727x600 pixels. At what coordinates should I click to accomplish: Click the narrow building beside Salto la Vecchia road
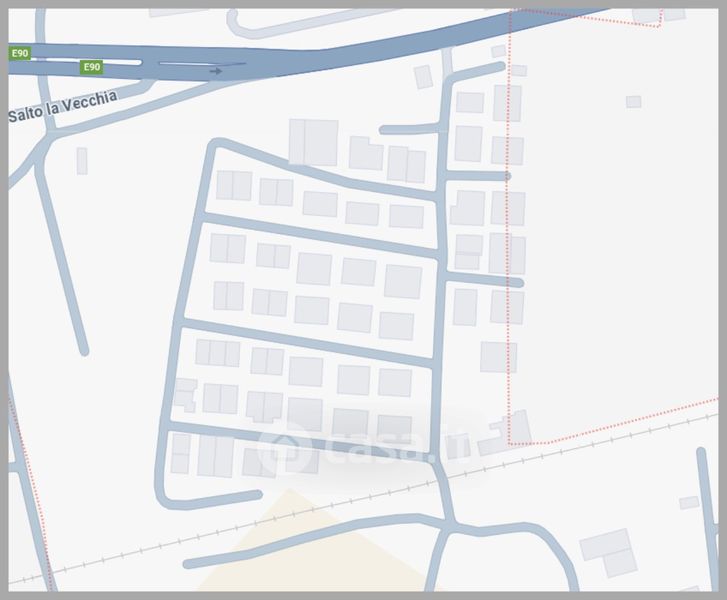click(x=81, y=160)
